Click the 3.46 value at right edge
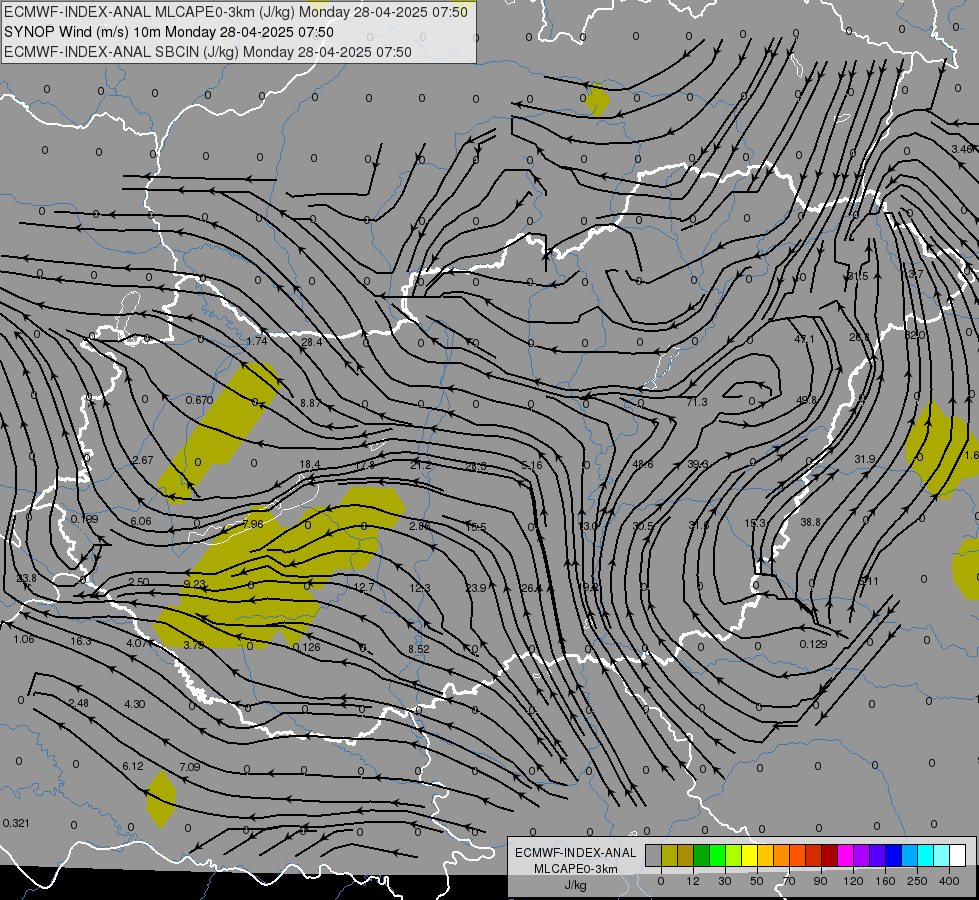This screenshot has height=900, width=979. click(962, 149)
